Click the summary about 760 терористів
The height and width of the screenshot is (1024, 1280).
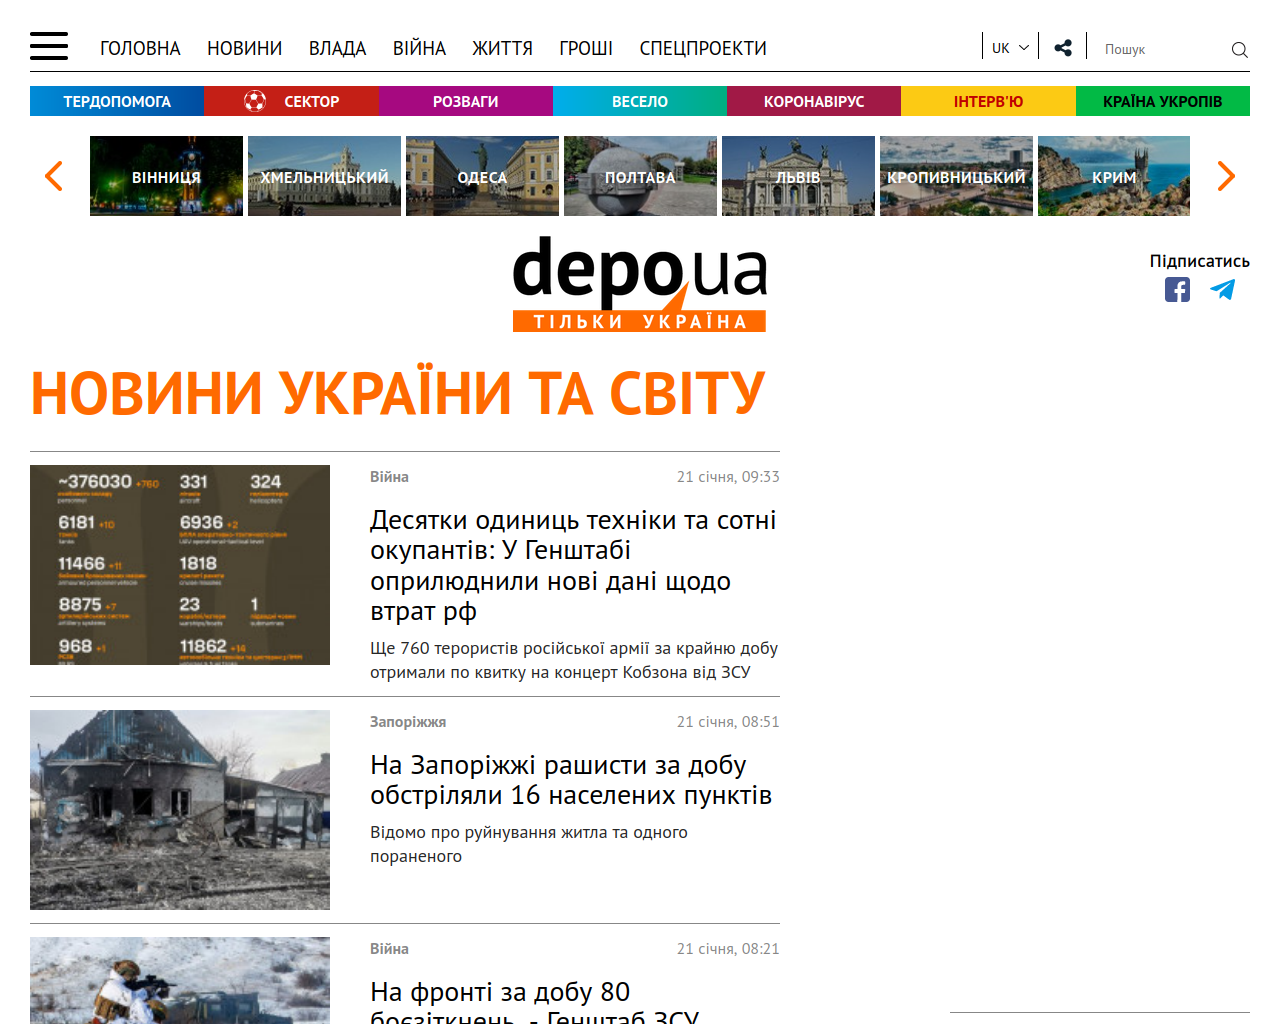click(574, 660)
